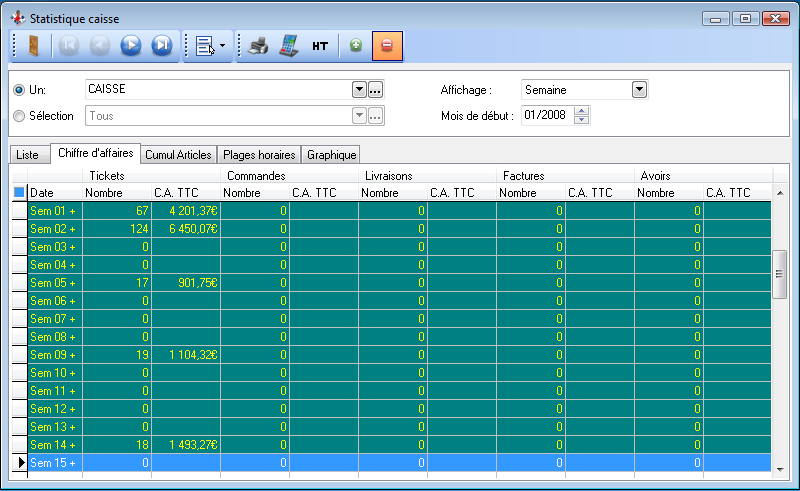This screenshot has height=491, width=800.
Task: Go to the next record
Action: (130, 46)
